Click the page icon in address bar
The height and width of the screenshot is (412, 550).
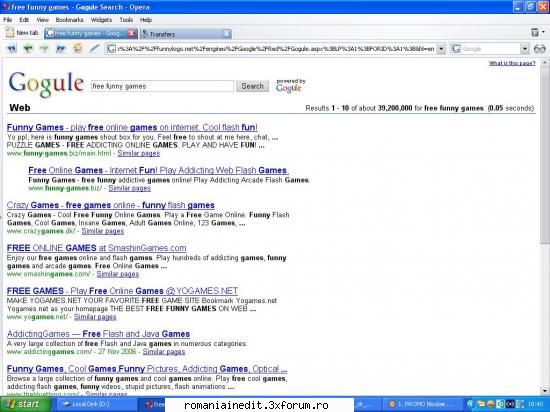tap(111, 49)
